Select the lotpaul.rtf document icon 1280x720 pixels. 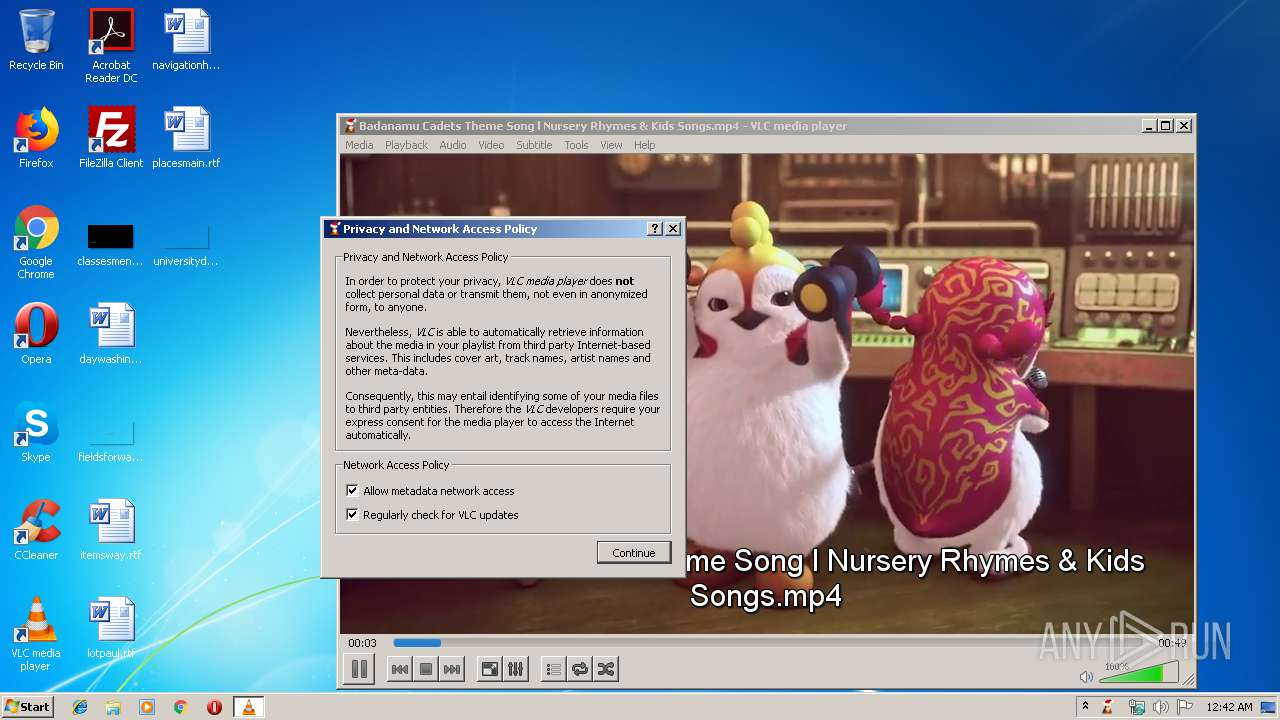[111, 628]
